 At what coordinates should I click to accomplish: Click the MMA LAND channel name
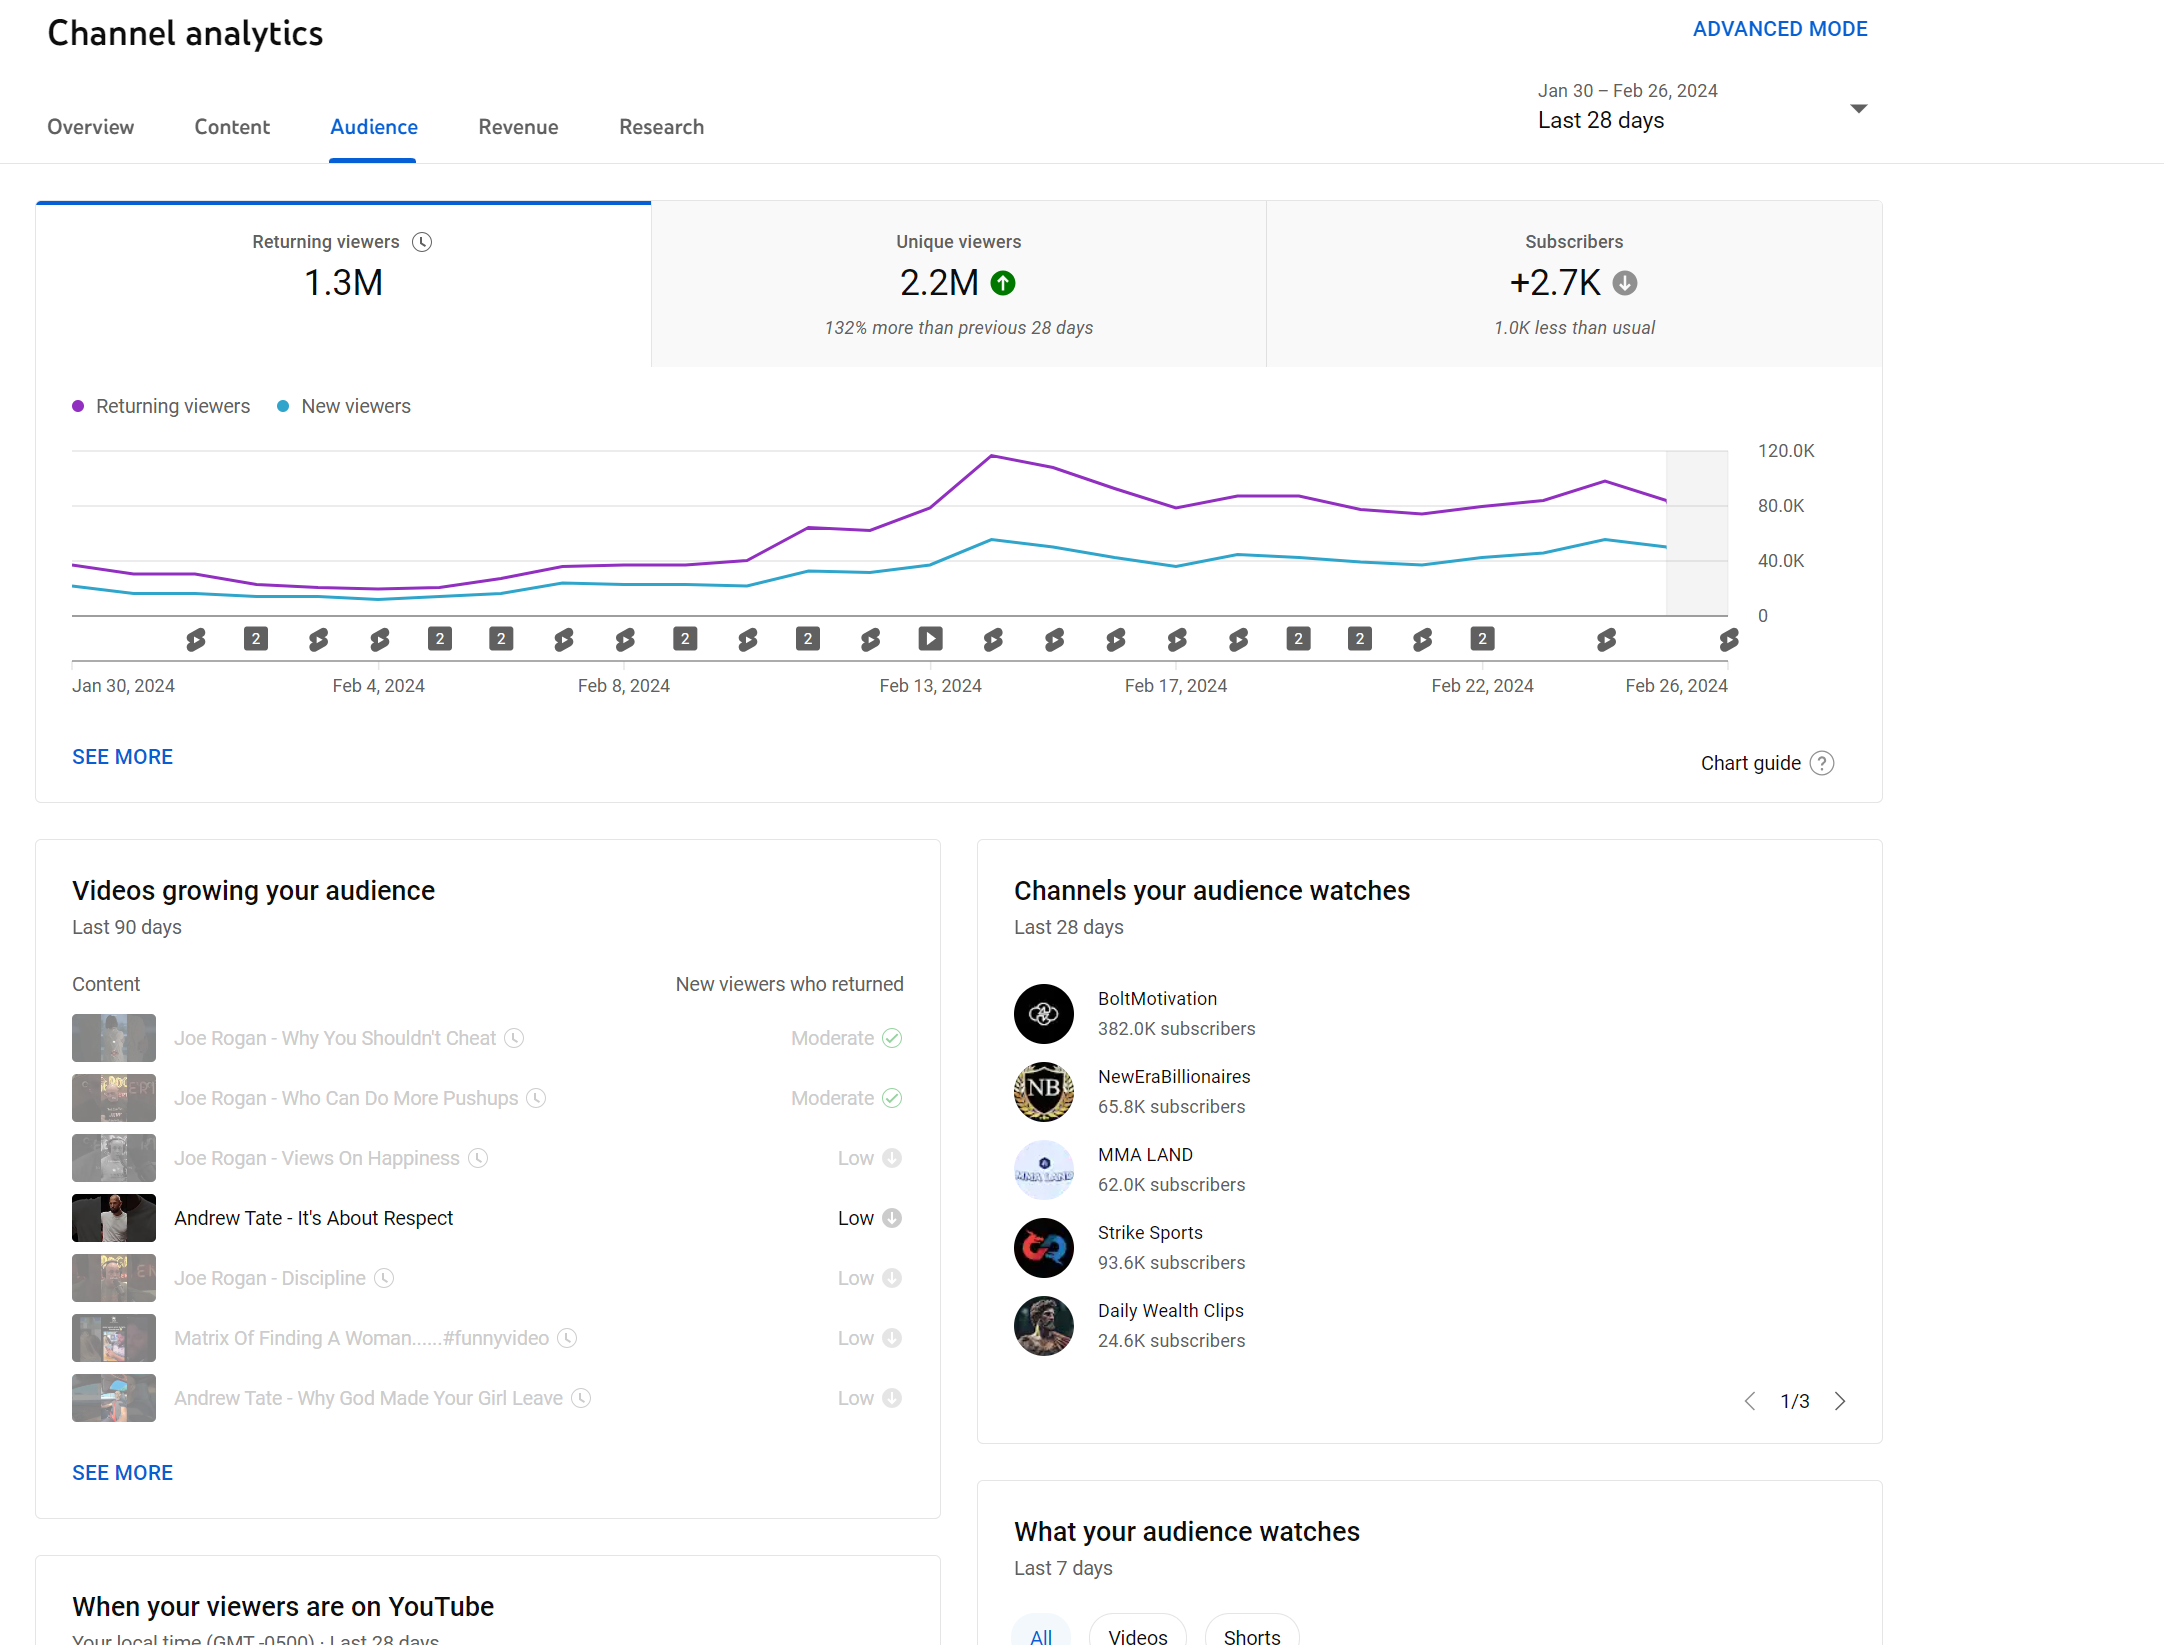(1145, 1155)
